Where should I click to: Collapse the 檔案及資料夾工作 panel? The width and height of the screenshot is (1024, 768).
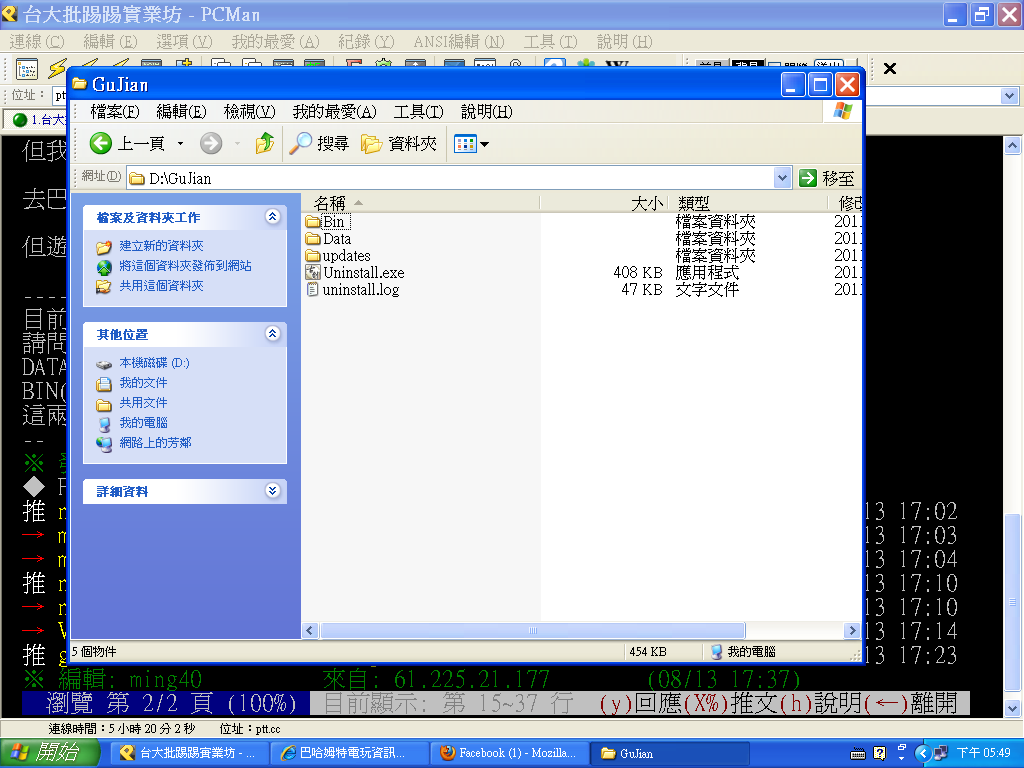coord(273,217)
